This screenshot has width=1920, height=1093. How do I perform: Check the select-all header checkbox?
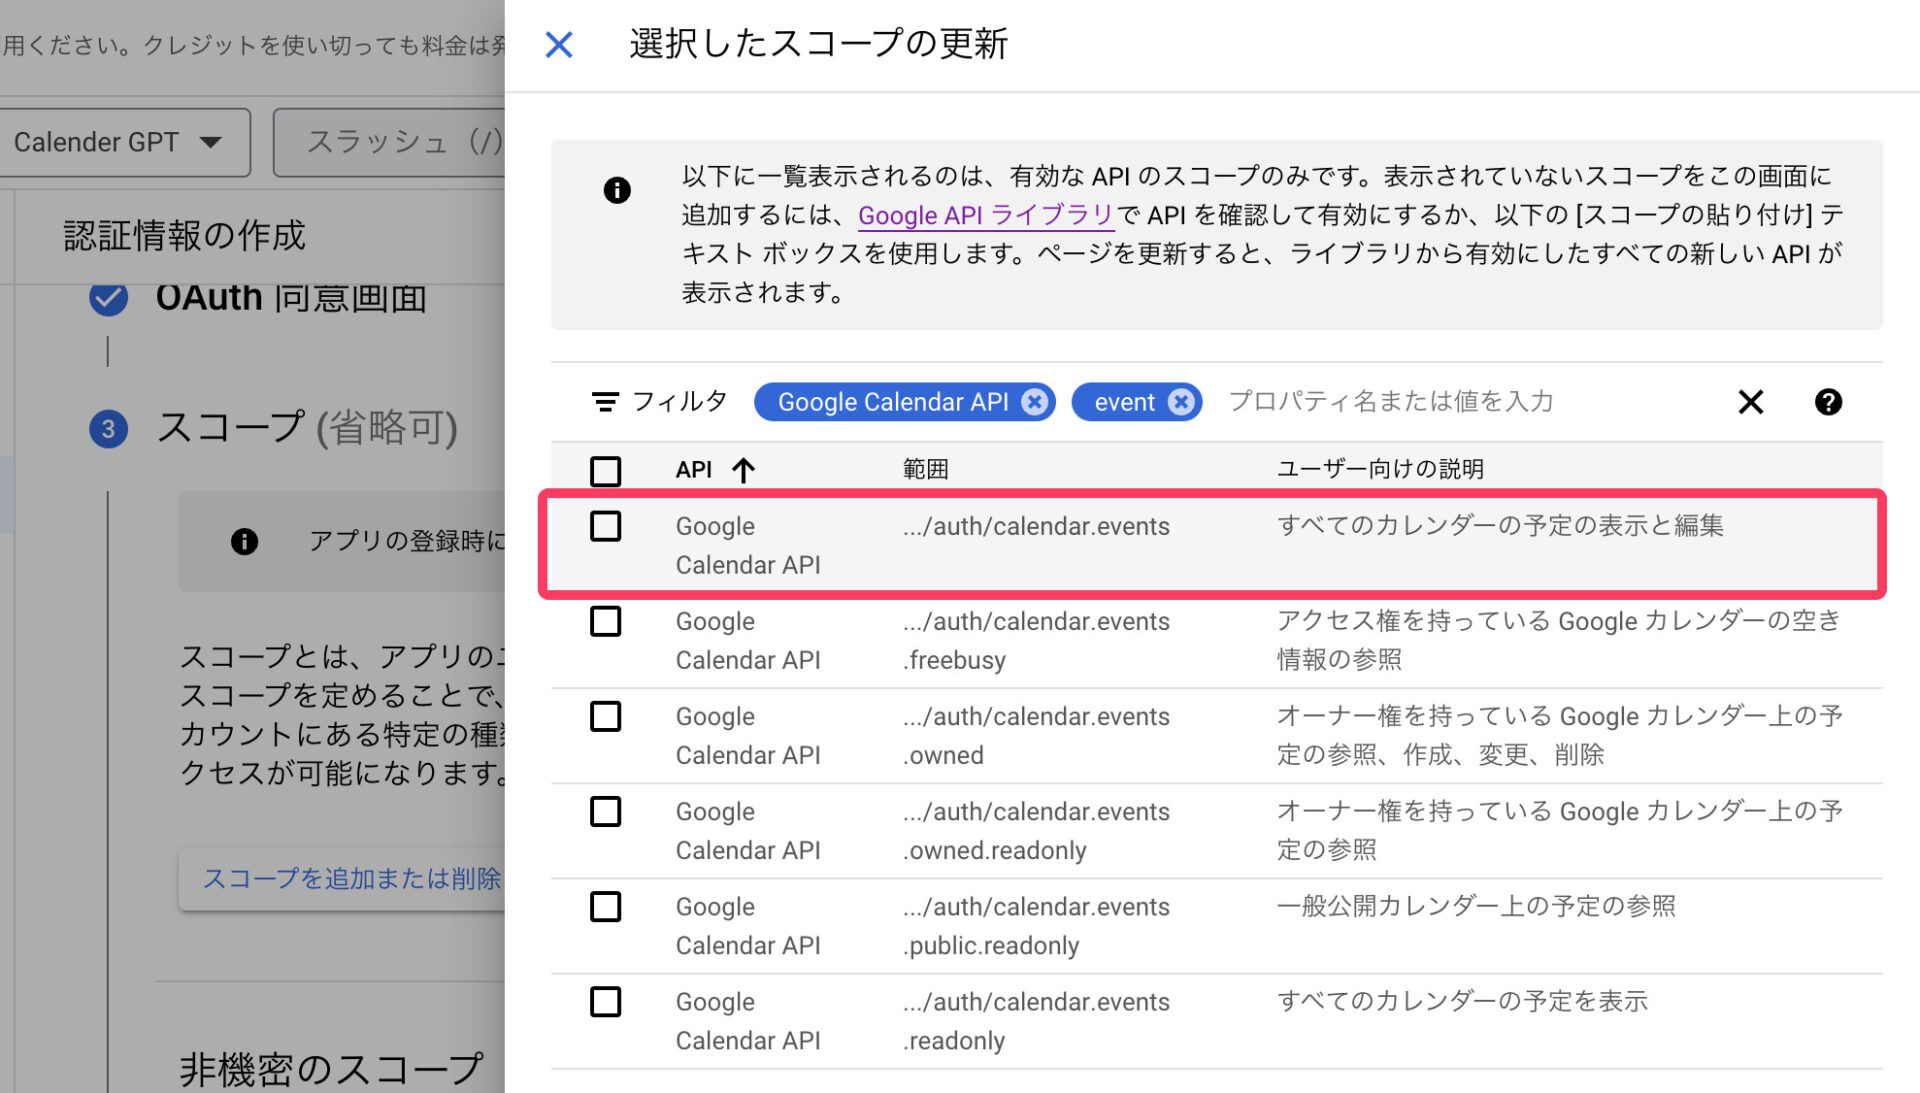[x=605, y=470]
